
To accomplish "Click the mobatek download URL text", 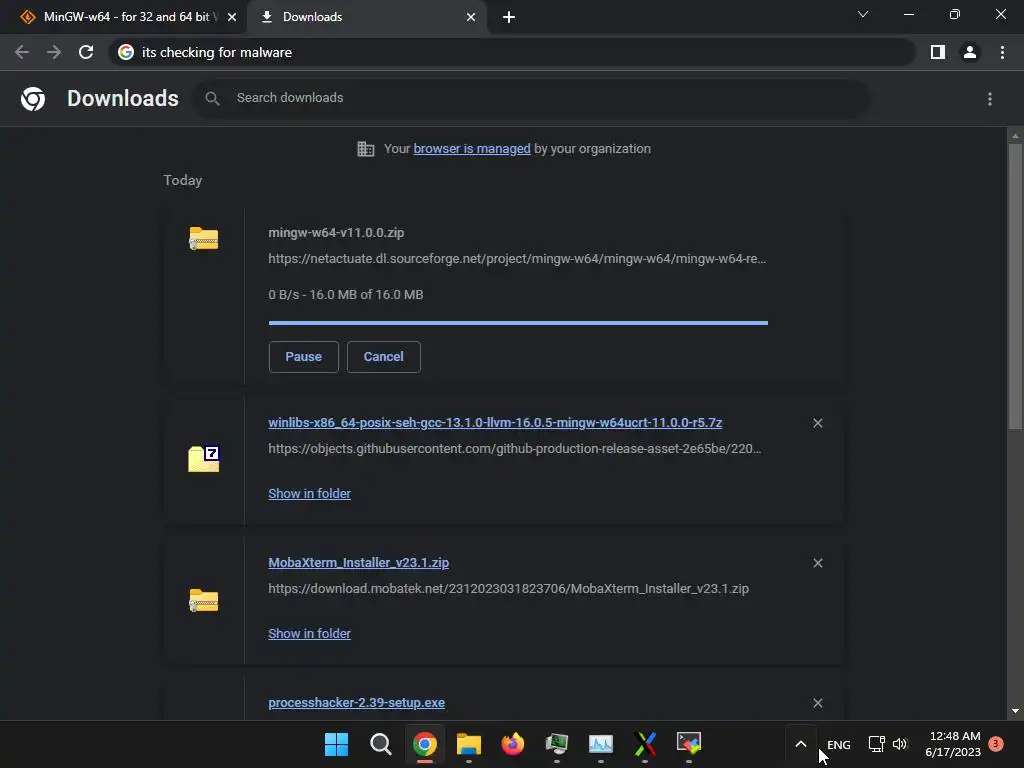I will [x=508, y=588].
